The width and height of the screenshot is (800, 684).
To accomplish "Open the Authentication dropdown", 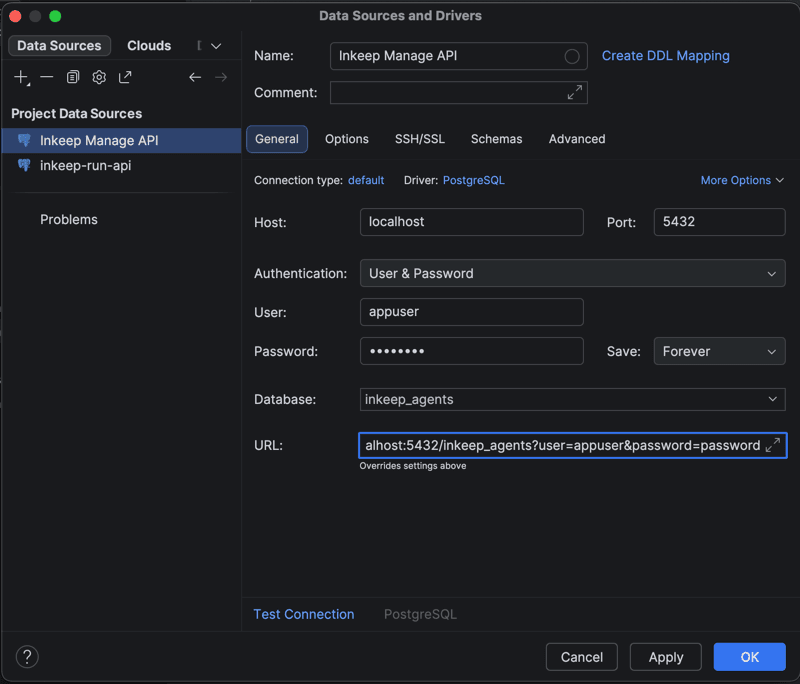I will 572,273.
